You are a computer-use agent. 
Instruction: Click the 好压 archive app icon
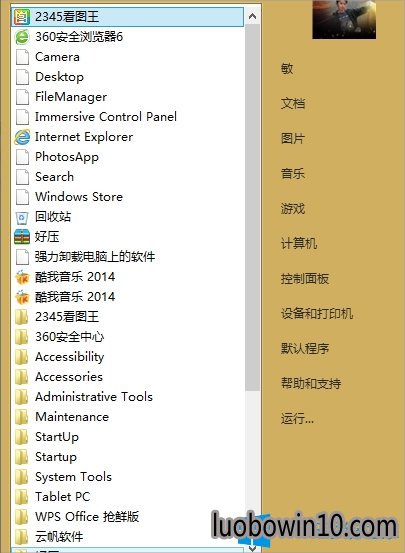[x=22, y=237]
